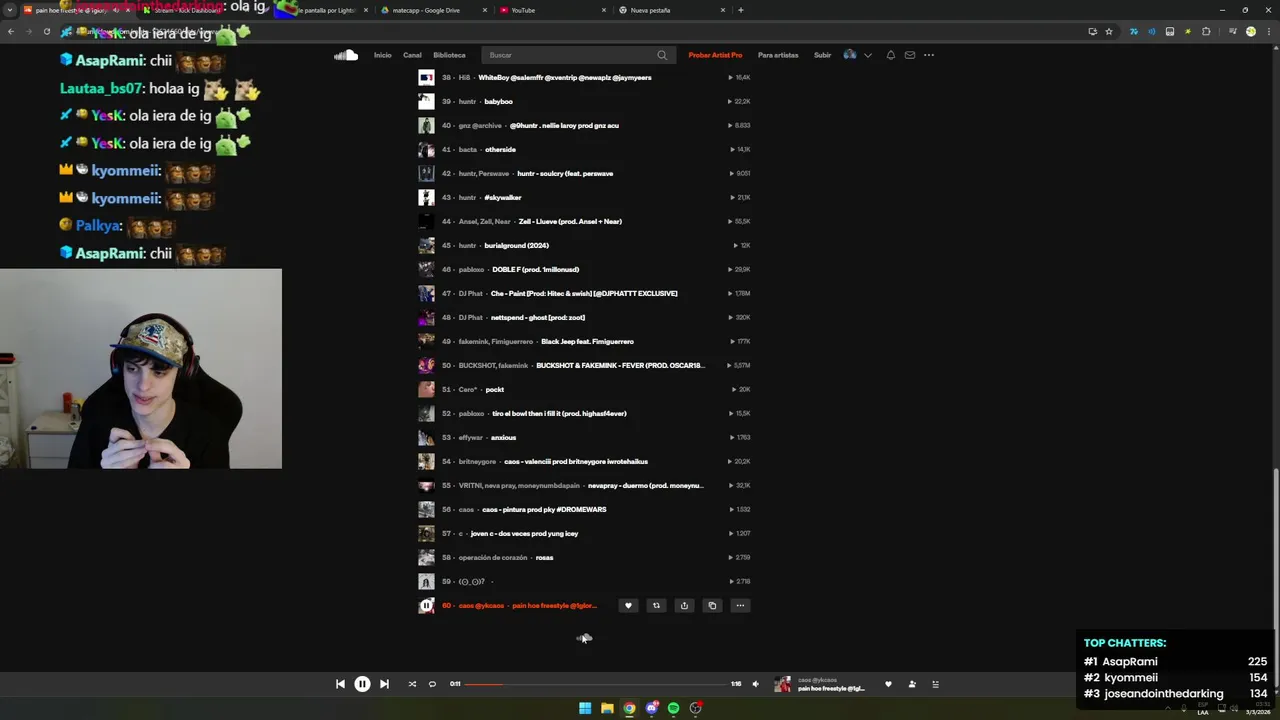Viewport: 1280px width, 720px height.
Task: Open Discord from the taskbar
Action: coord(651,708)
